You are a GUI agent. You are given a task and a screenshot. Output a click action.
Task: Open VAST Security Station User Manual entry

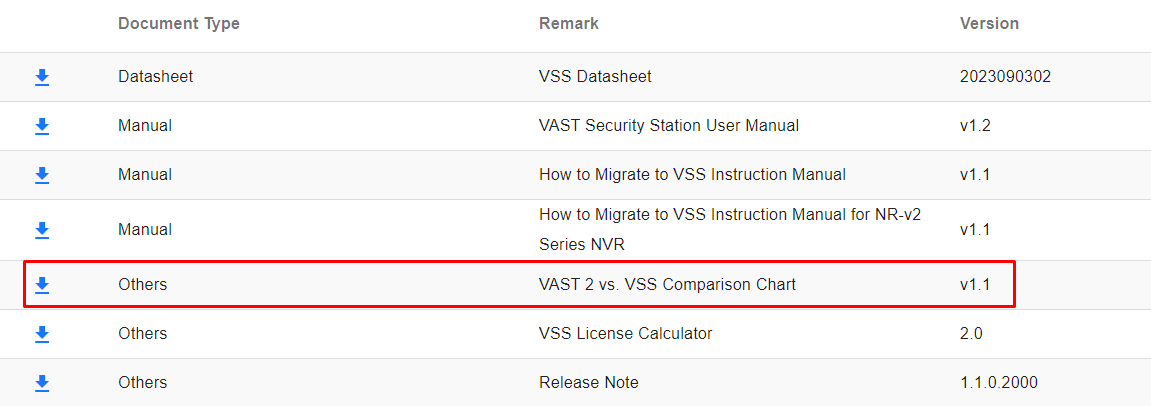coord(669,126)
